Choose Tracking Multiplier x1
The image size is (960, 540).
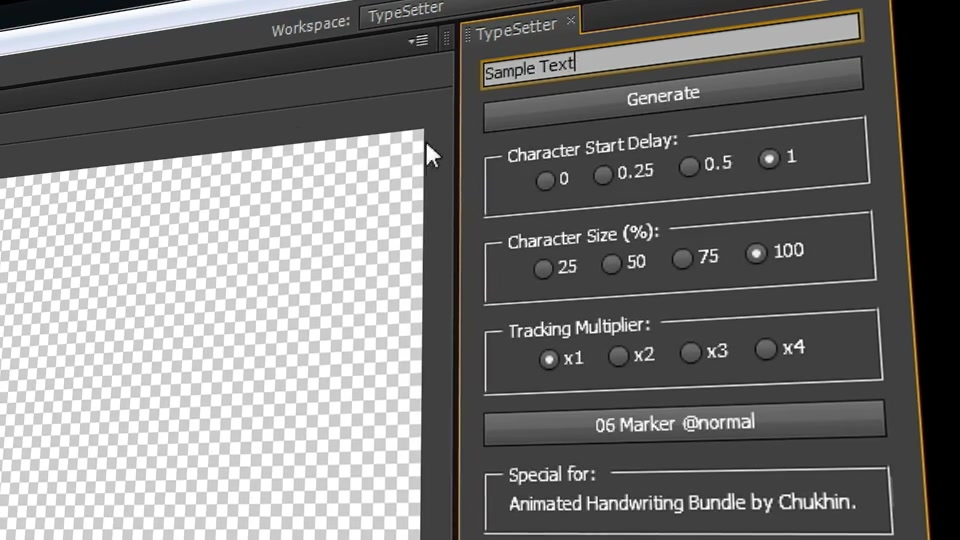click(549, 359)
